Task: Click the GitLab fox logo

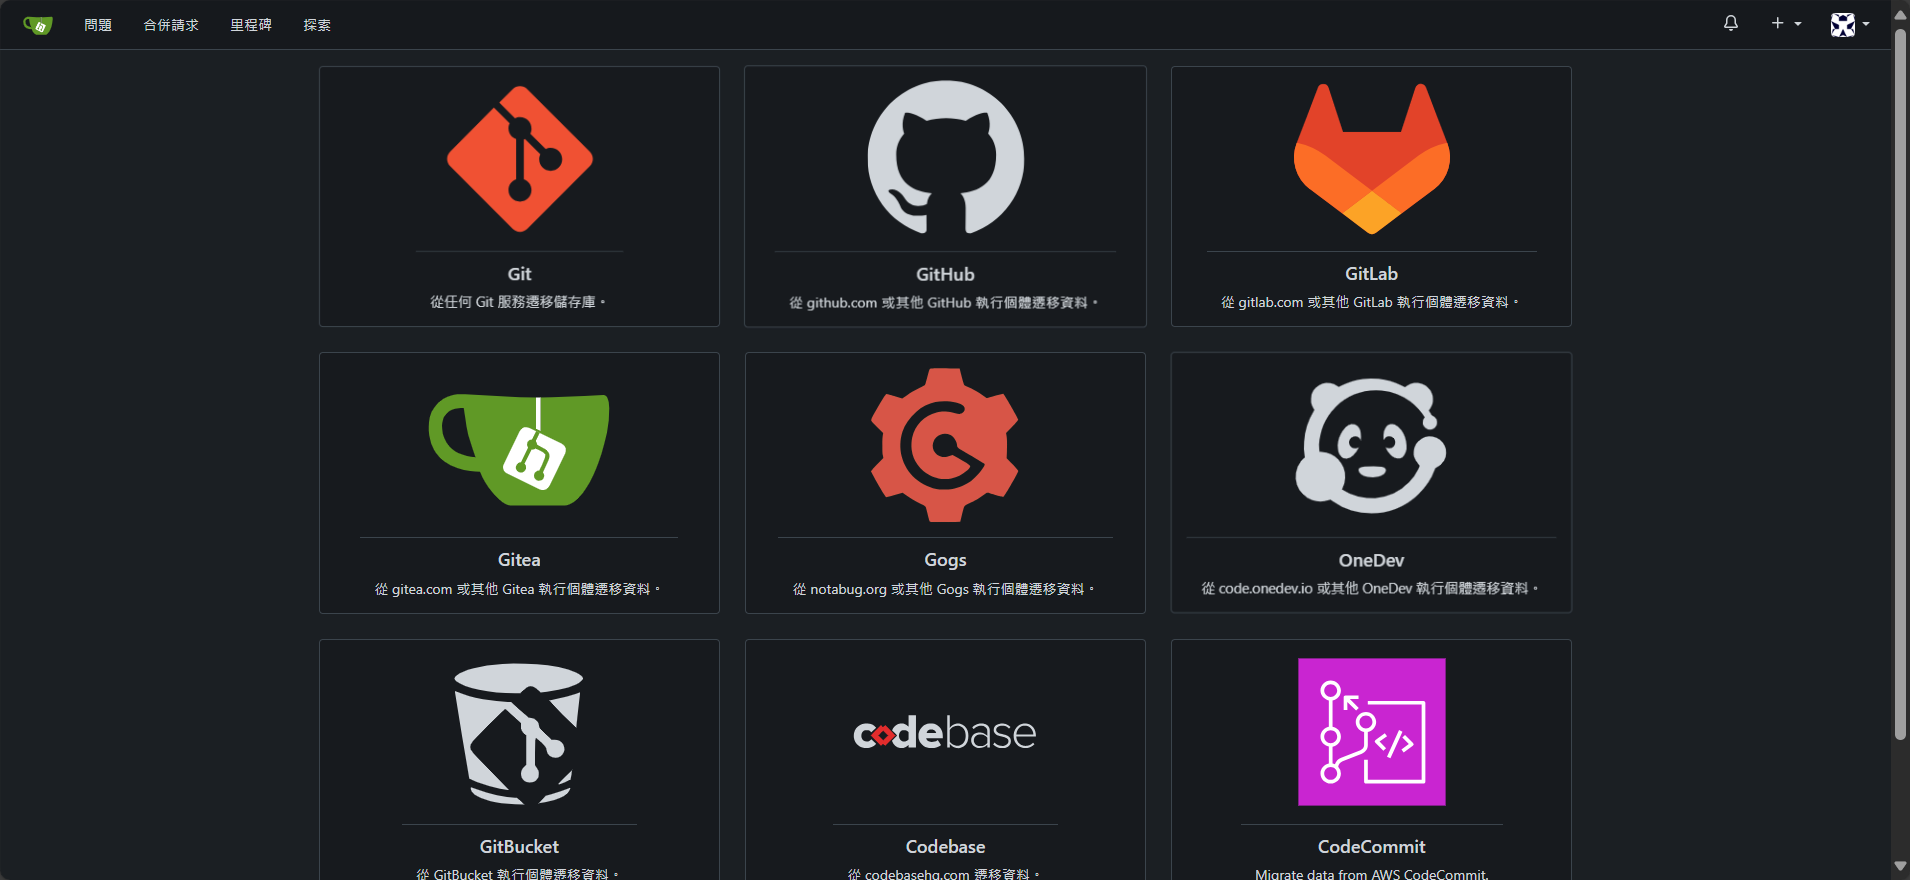Action: click(1372, 159)
